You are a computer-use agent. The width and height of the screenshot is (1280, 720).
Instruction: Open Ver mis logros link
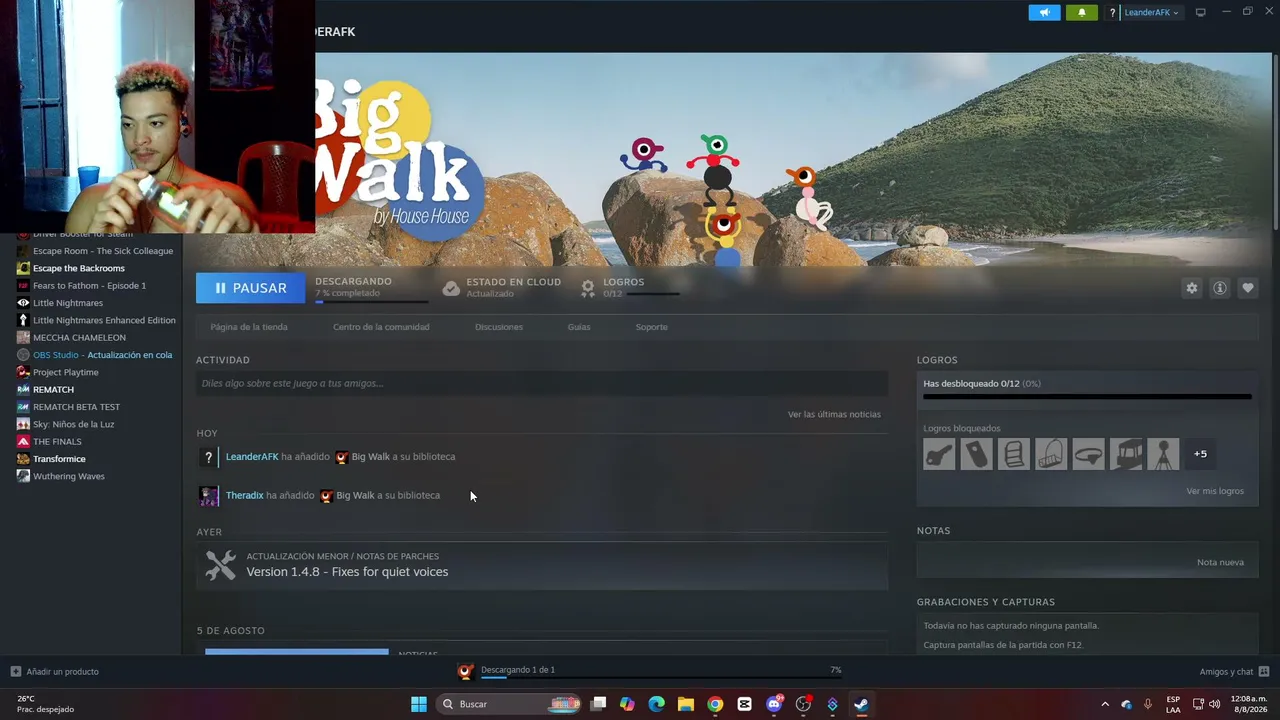1215,491
